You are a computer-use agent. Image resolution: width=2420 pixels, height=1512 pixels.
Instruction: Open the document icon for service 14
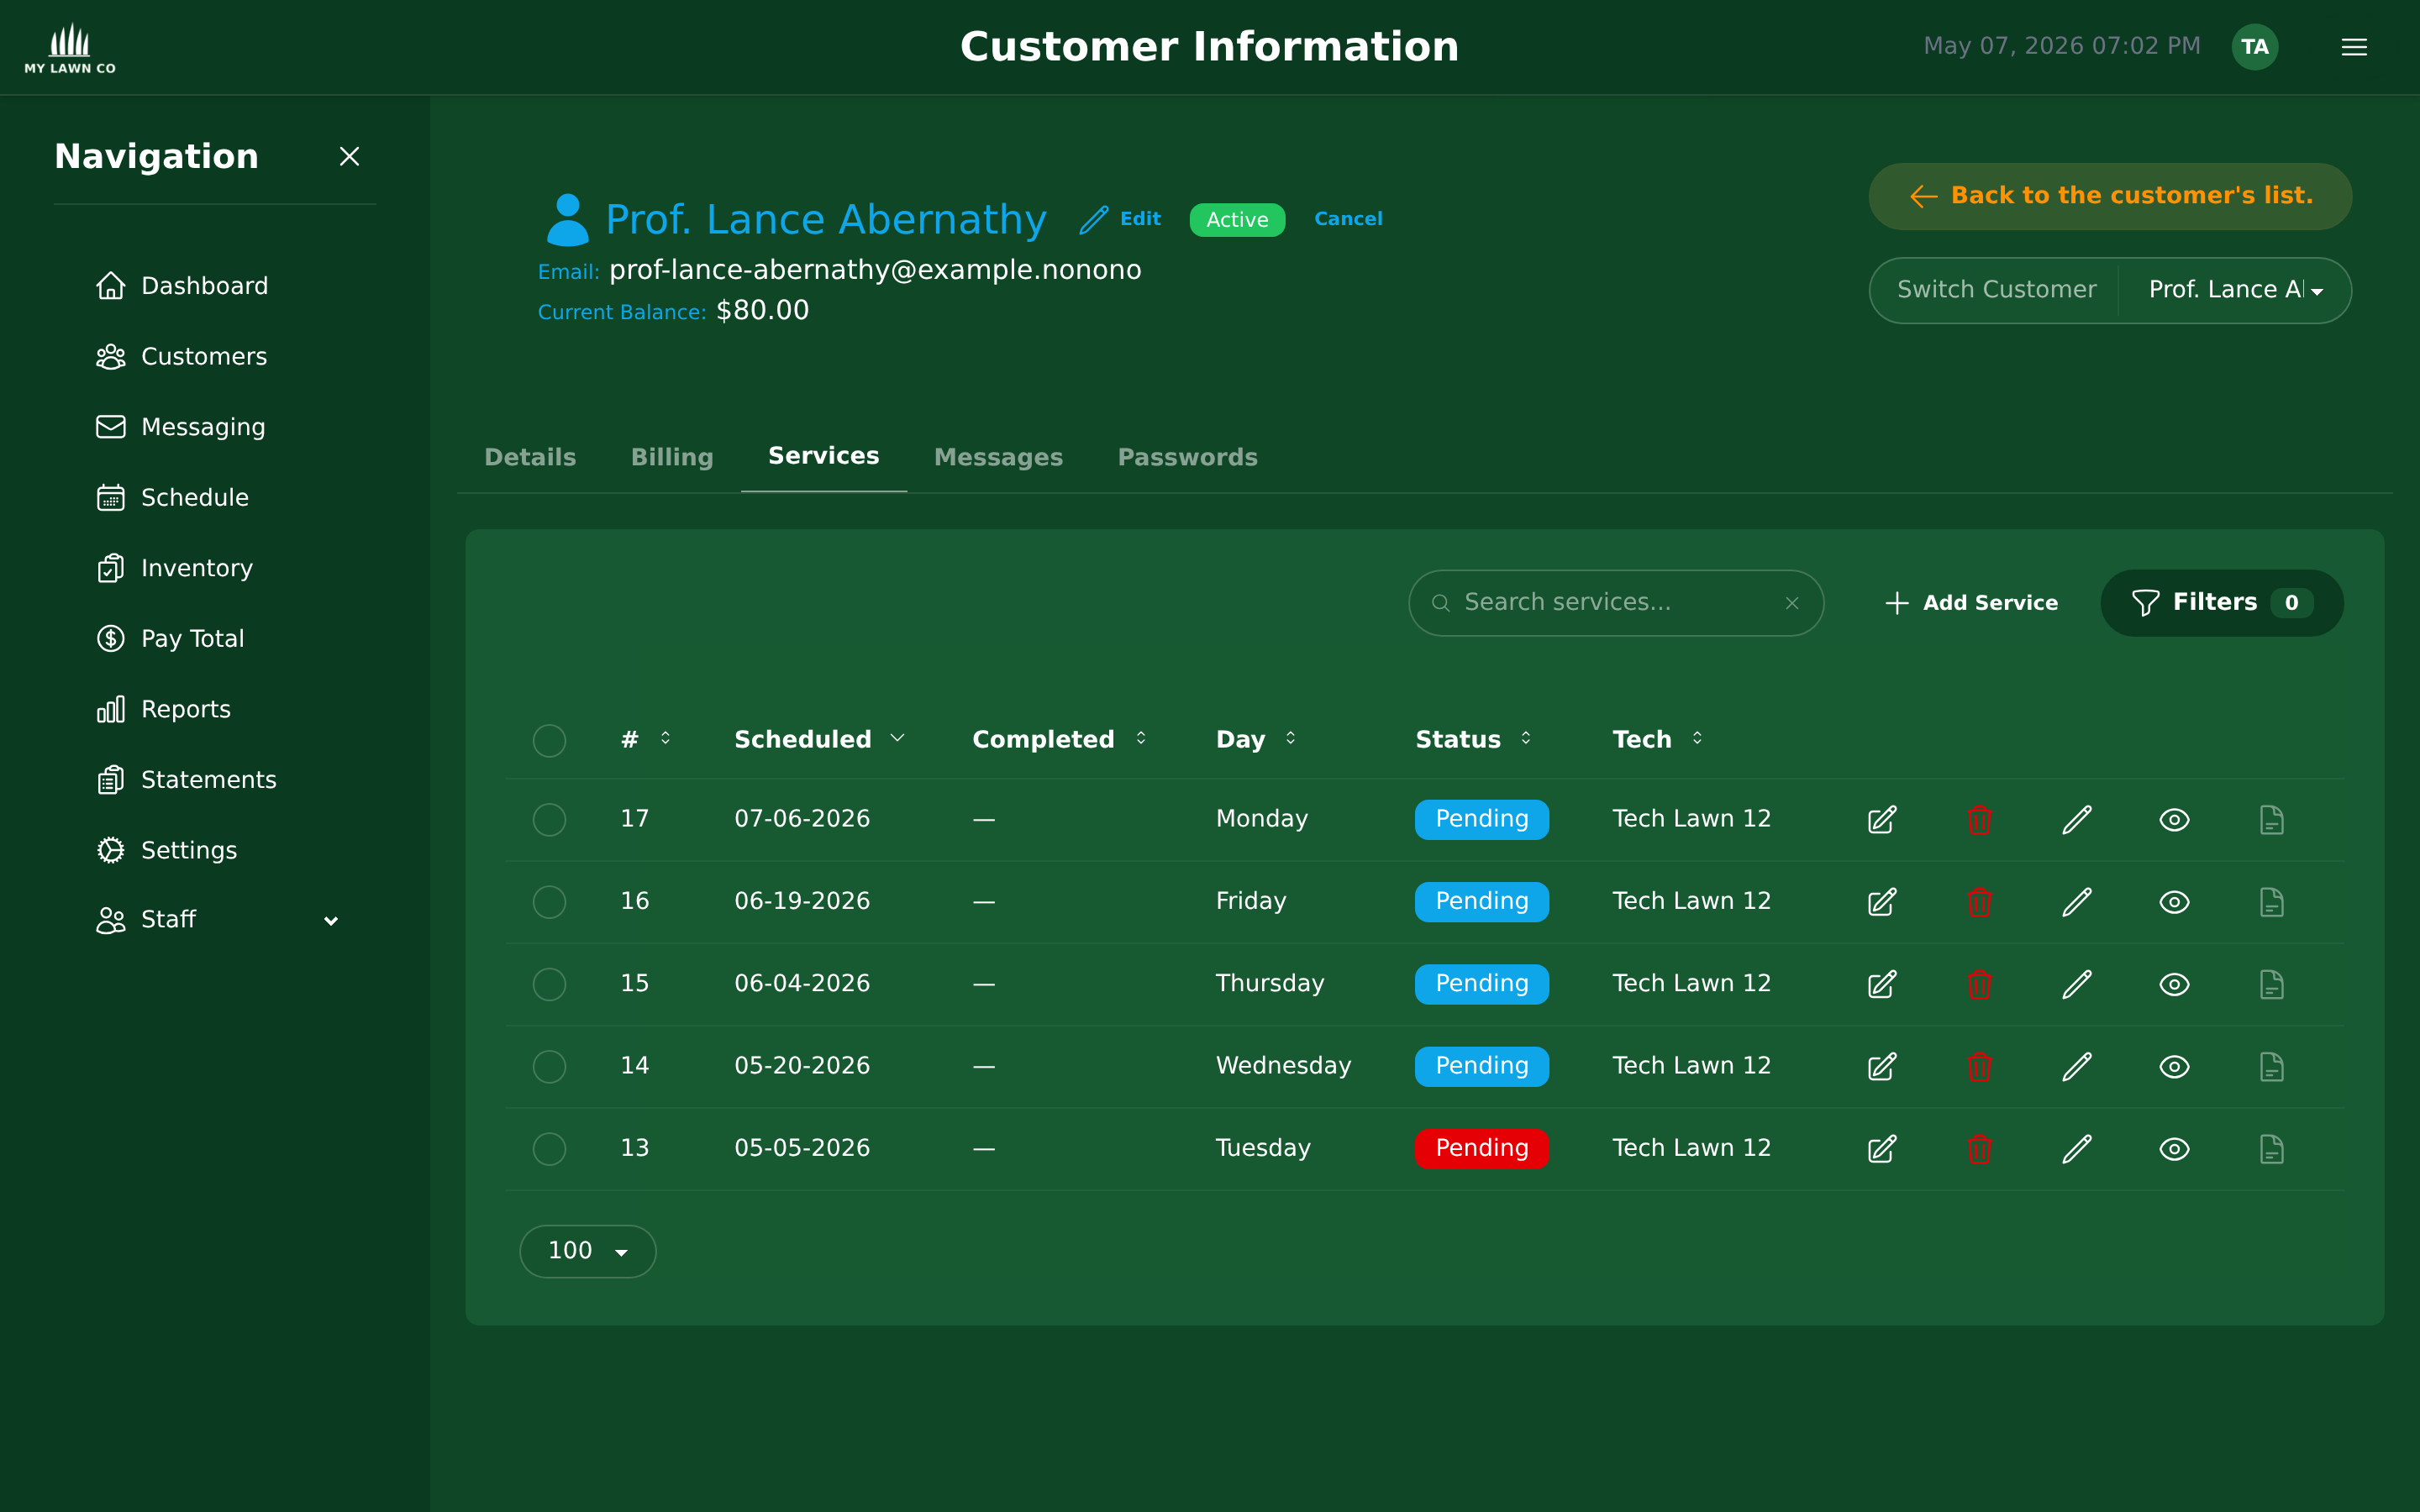2272,1067
